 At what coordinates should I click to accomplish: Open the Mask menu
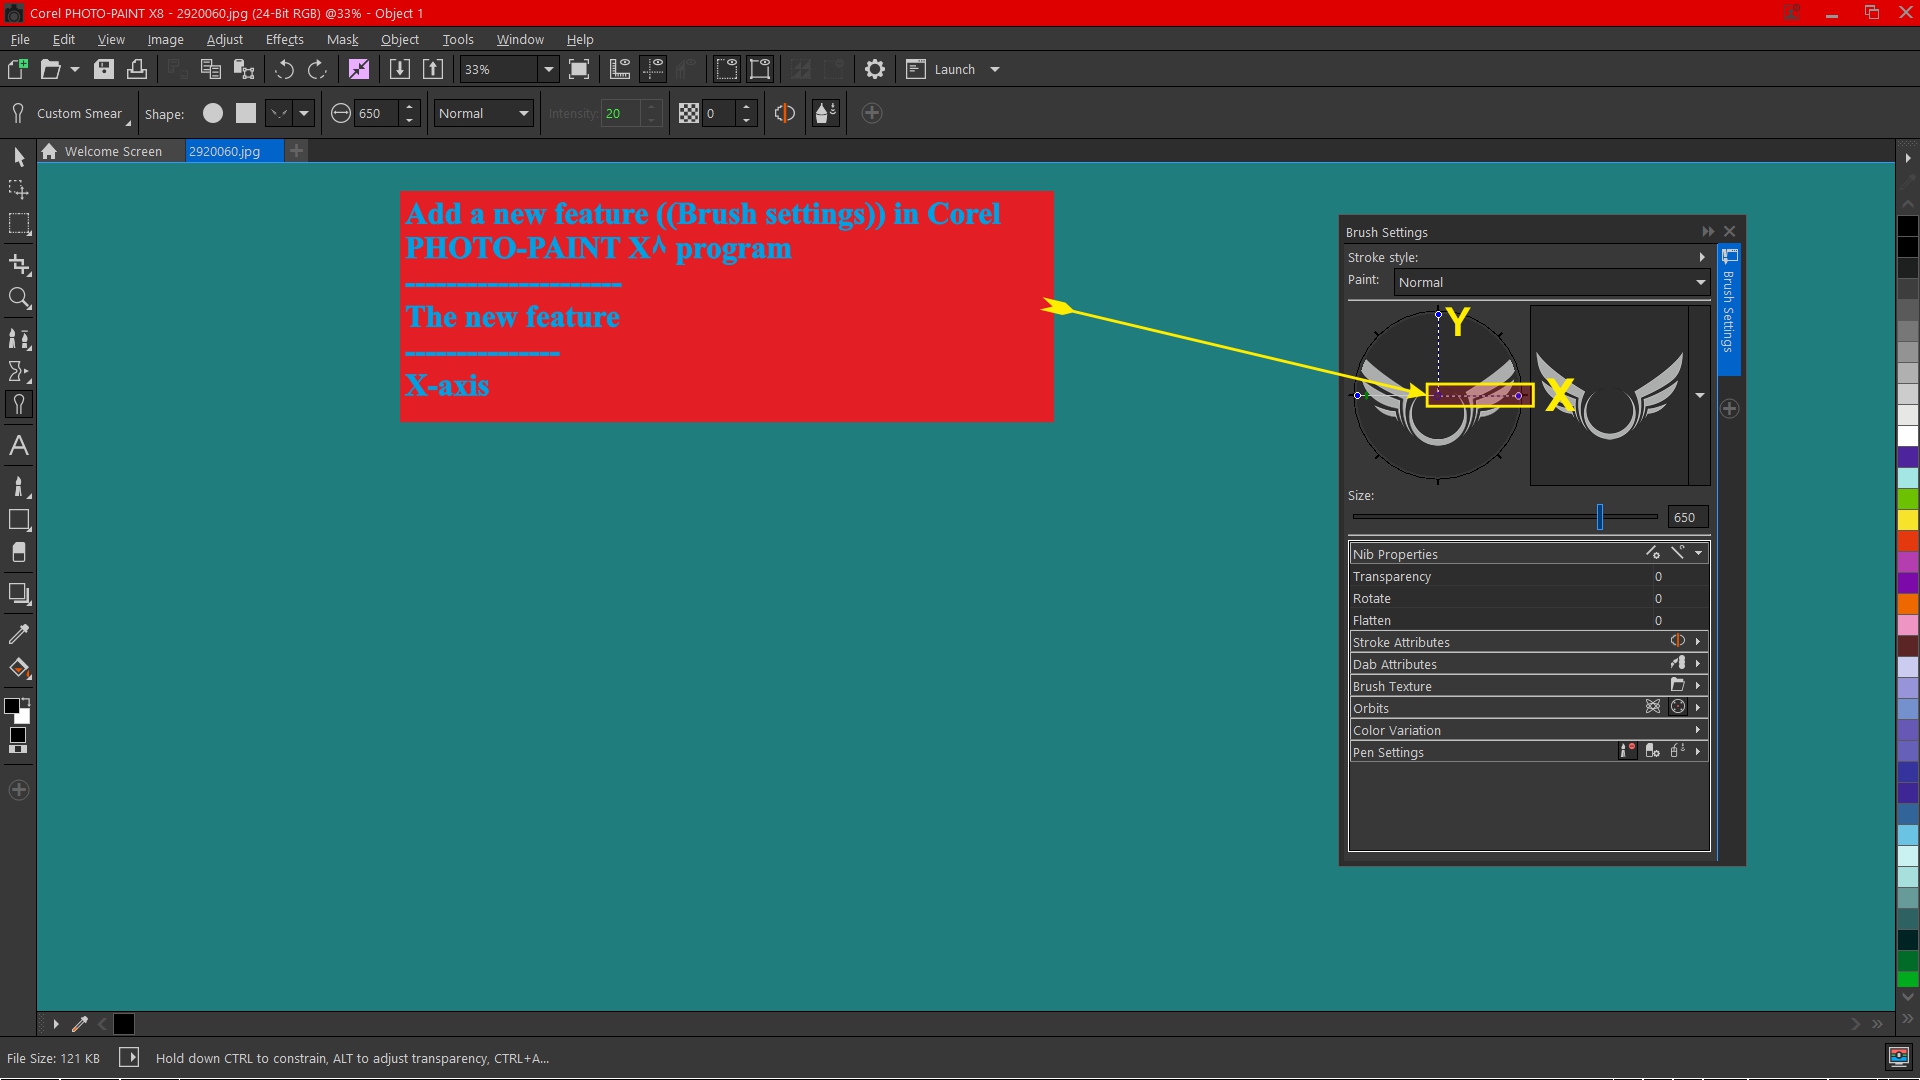point(342,39)
